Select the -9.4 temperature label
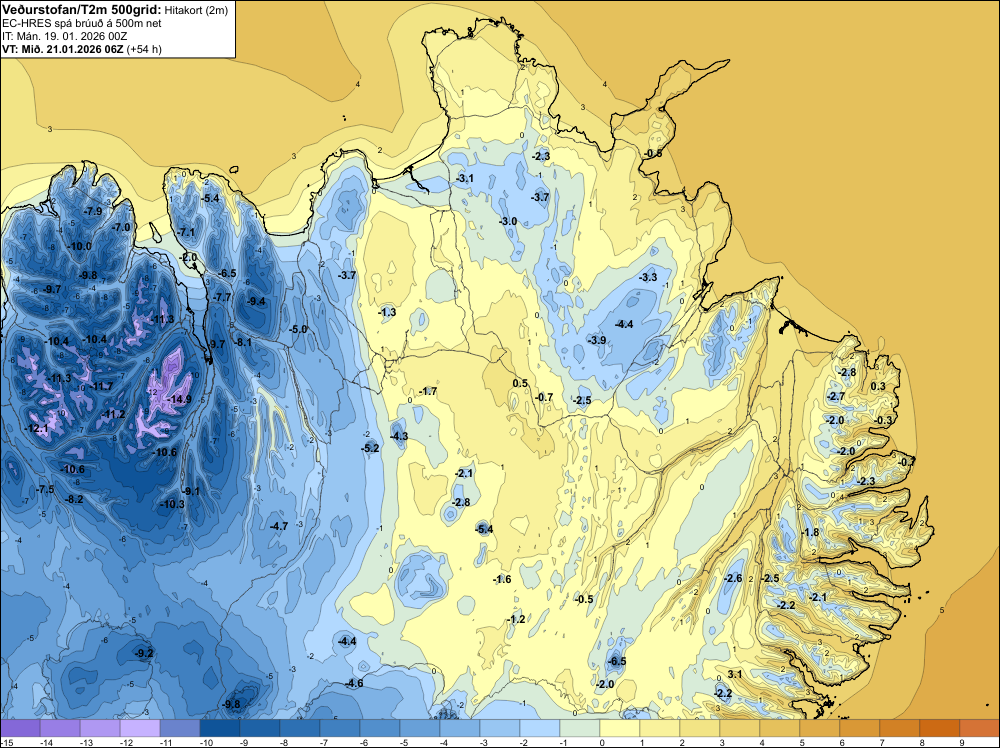1000x748 pixels. click(x=256, y=301)
